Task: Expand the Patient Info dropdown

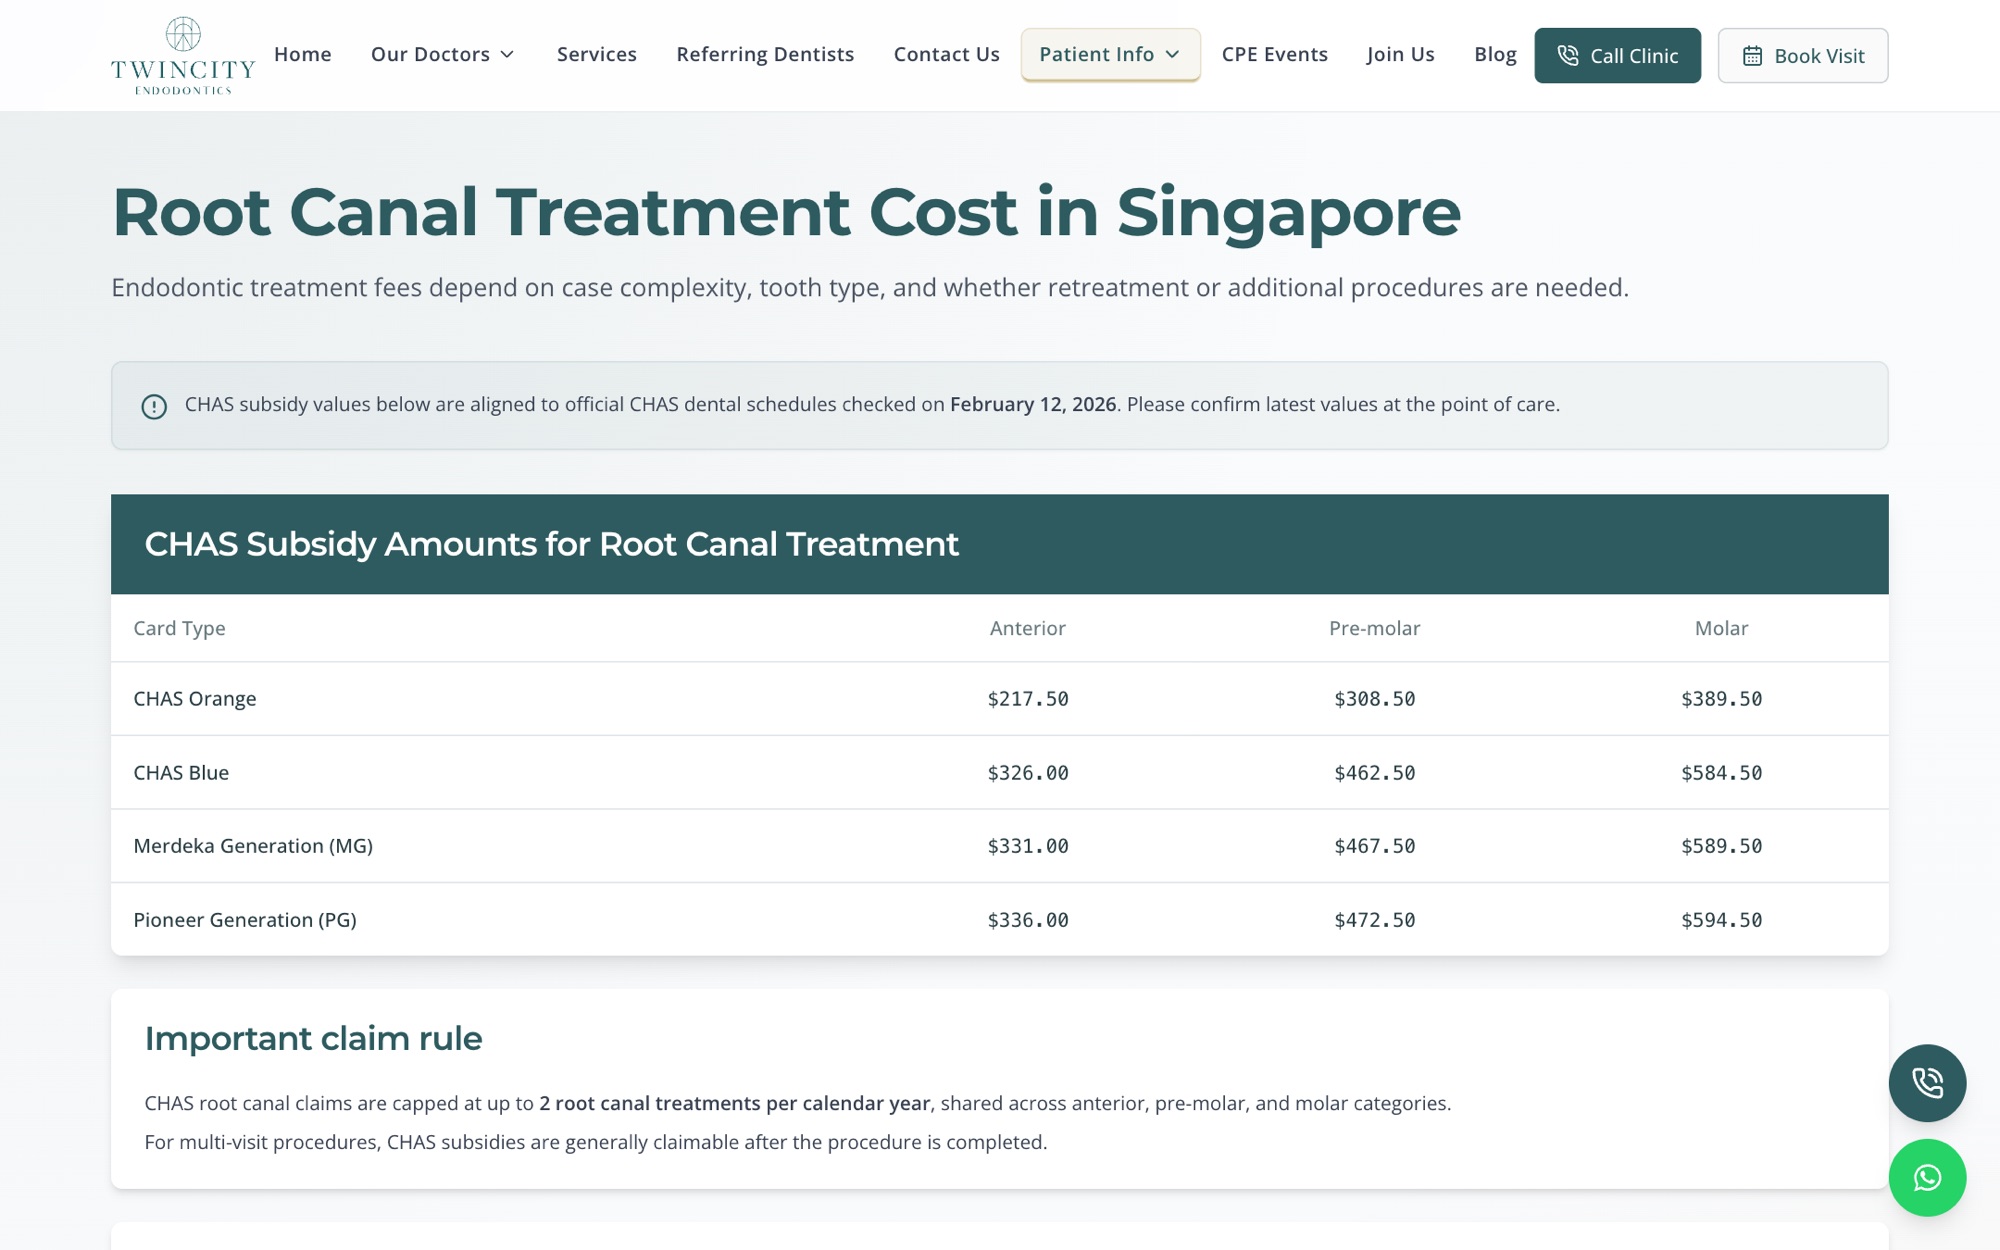Action: [1110, 54]
